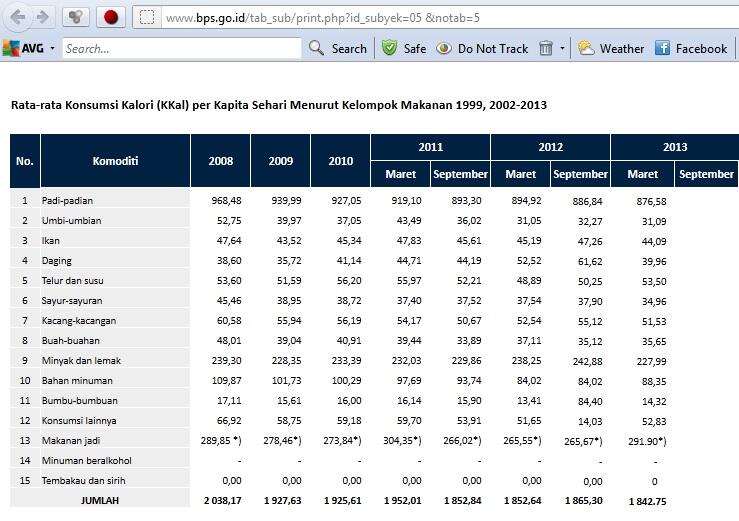Click the trash can icon
This screenshot has height=521, width=739.
[x=546, y=48]
